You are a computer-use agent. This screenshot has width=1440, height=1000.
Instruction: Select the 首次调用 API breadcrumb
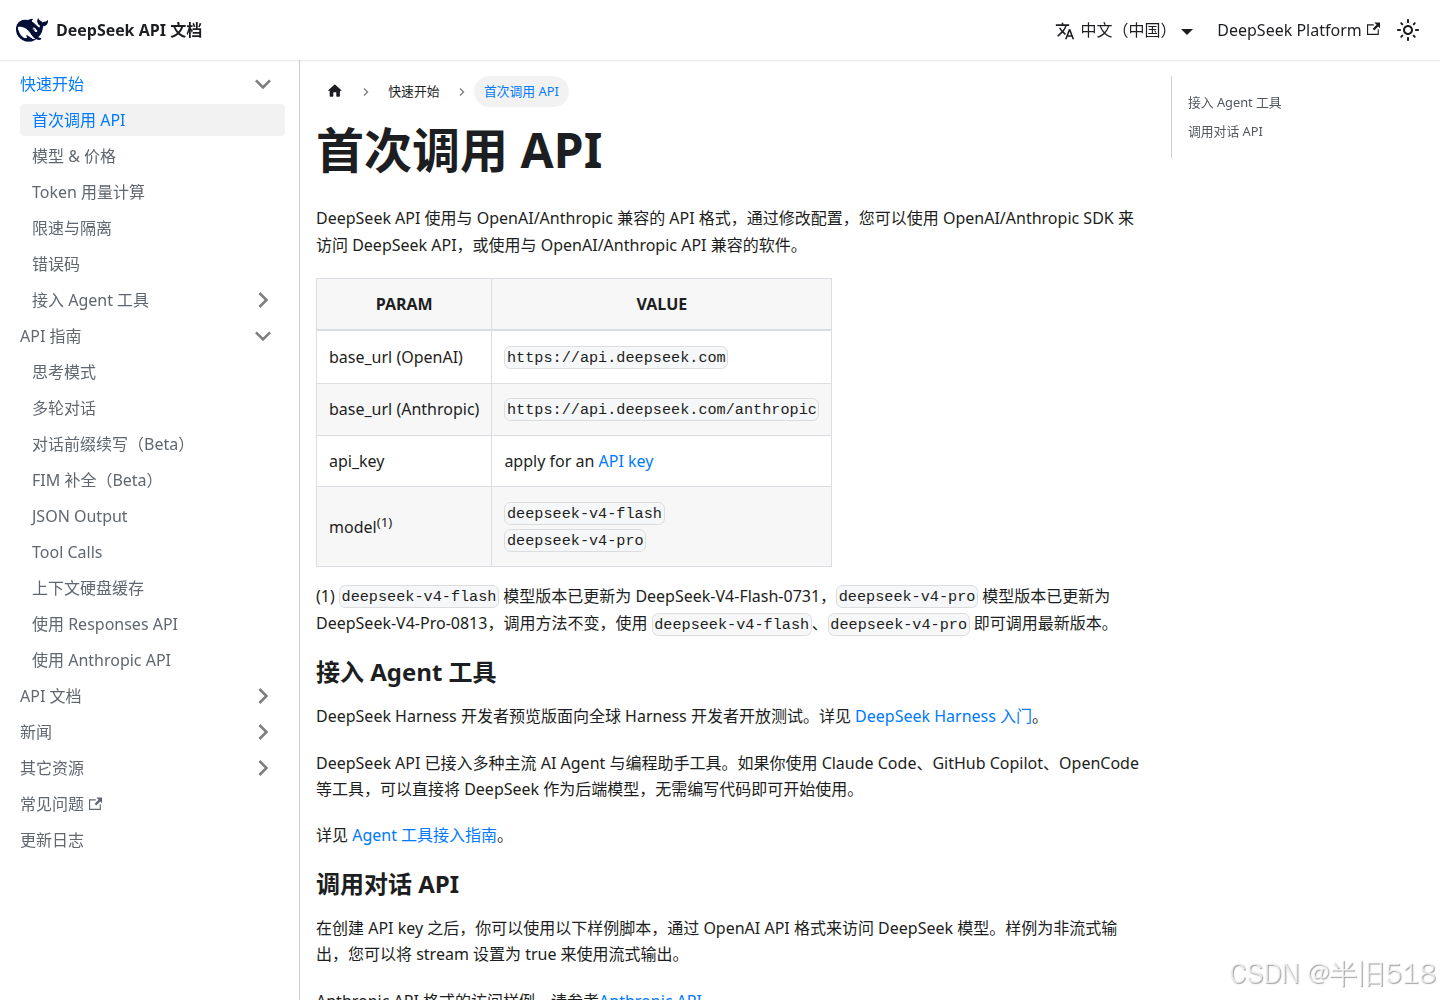click(x=521, y=91)
